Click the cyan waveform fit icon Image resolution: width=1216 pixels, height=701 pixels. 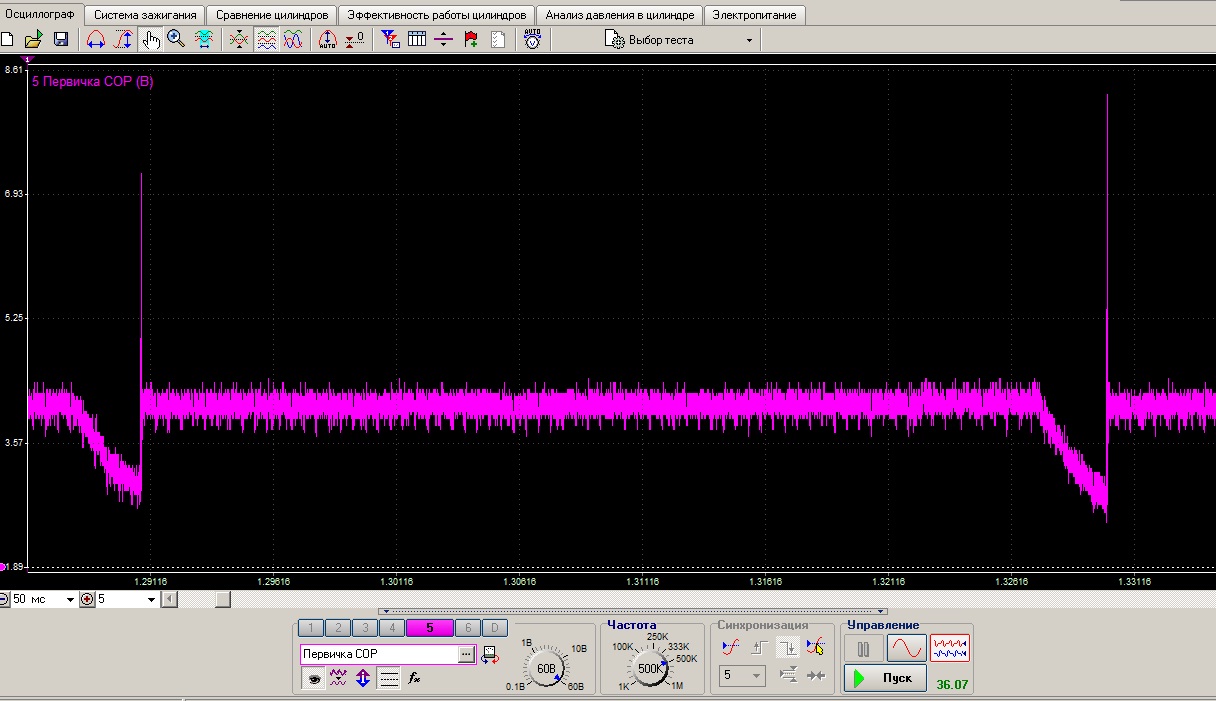click(x=204, y=40)
